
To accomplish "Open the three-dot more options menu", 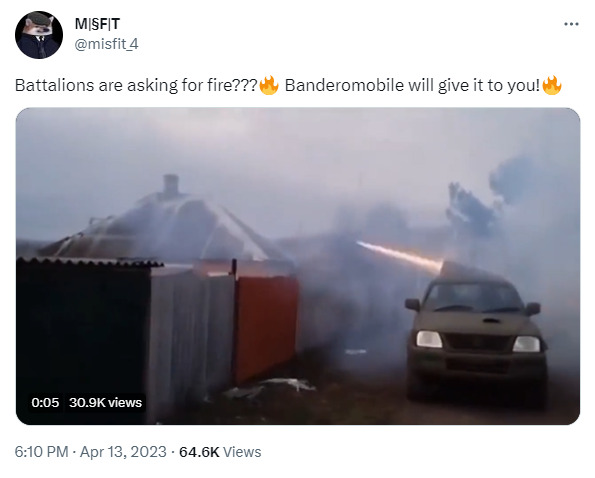I will (x=571, y=24).
